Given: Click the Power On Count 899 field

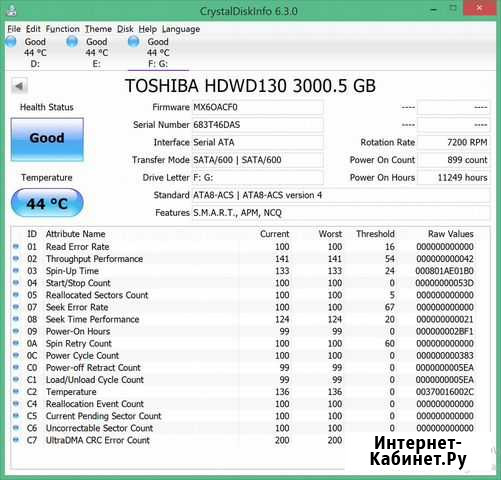Looking at the screenshot, I should [x=453, y=160].
